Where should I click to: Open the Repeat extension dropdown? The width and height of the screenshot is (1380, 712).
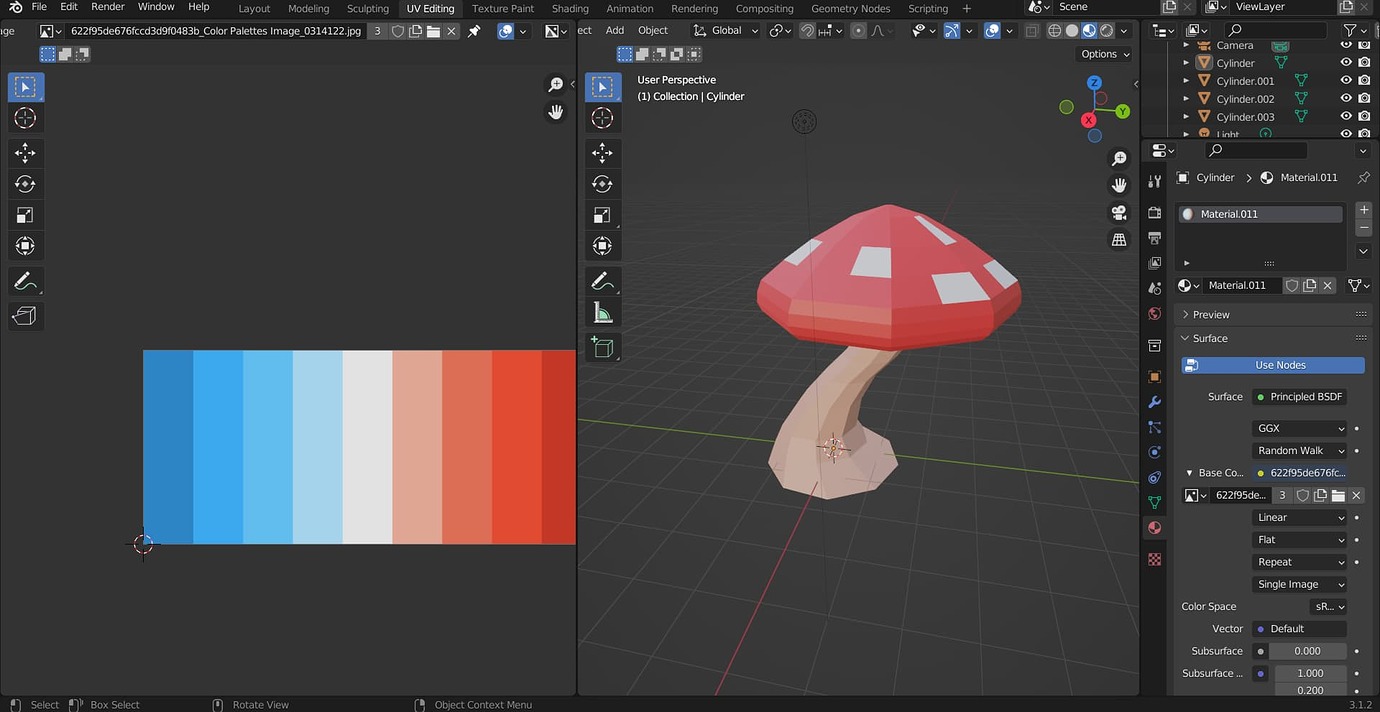(1299, 561)
